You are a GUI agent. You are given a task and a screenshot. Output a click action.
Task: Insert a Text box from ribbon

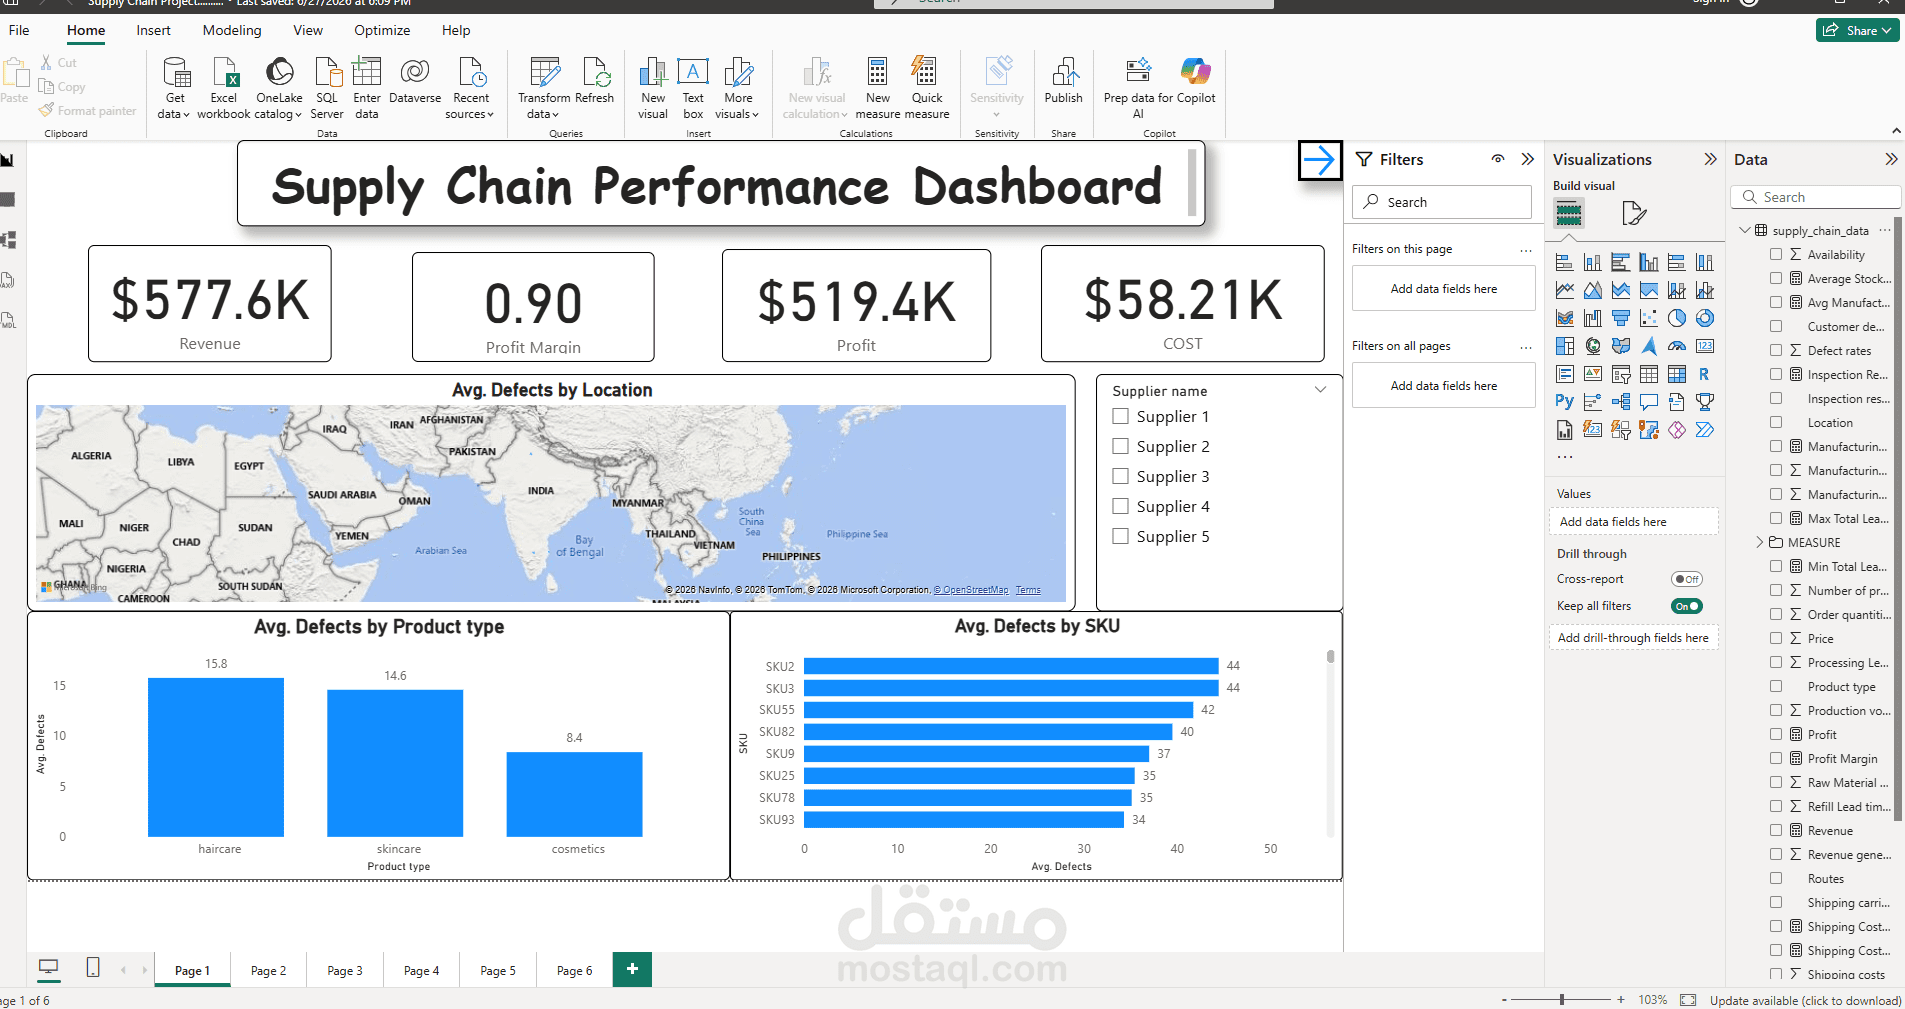pyautogui.click(x=693, y=88)
